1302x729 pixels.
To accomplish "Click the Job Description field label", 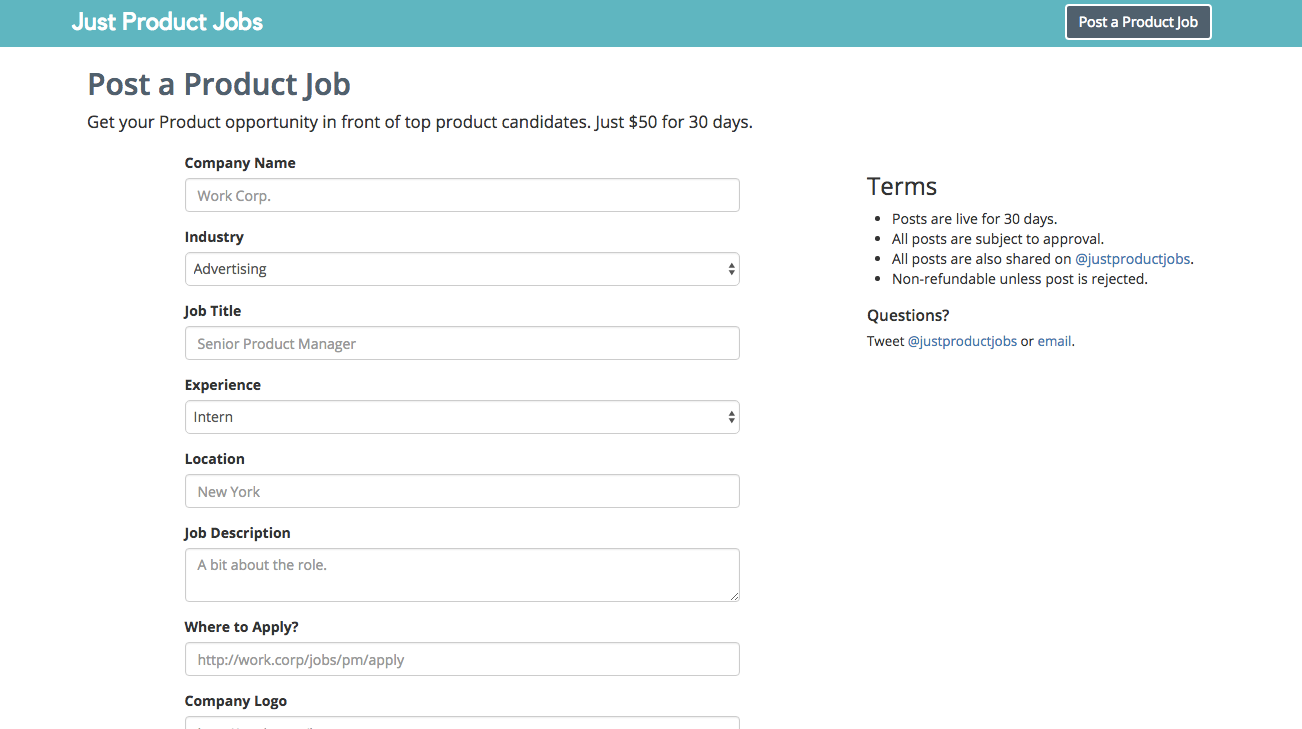I will [x=238, y=533].
